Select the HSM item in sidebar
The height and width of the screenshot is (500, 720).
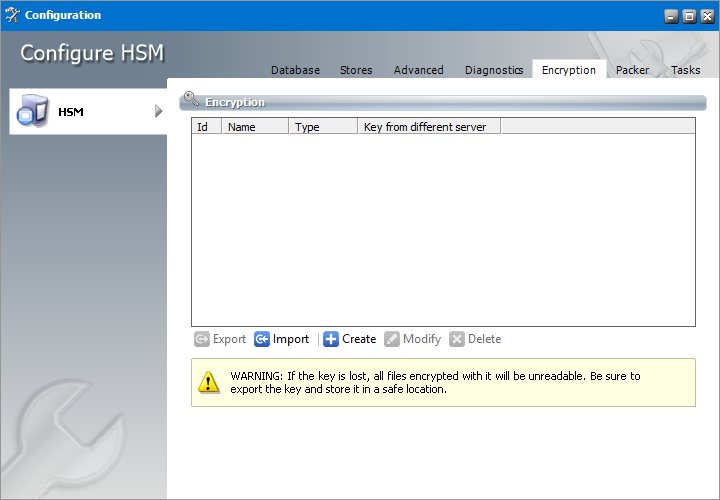(x=88, y=112)
